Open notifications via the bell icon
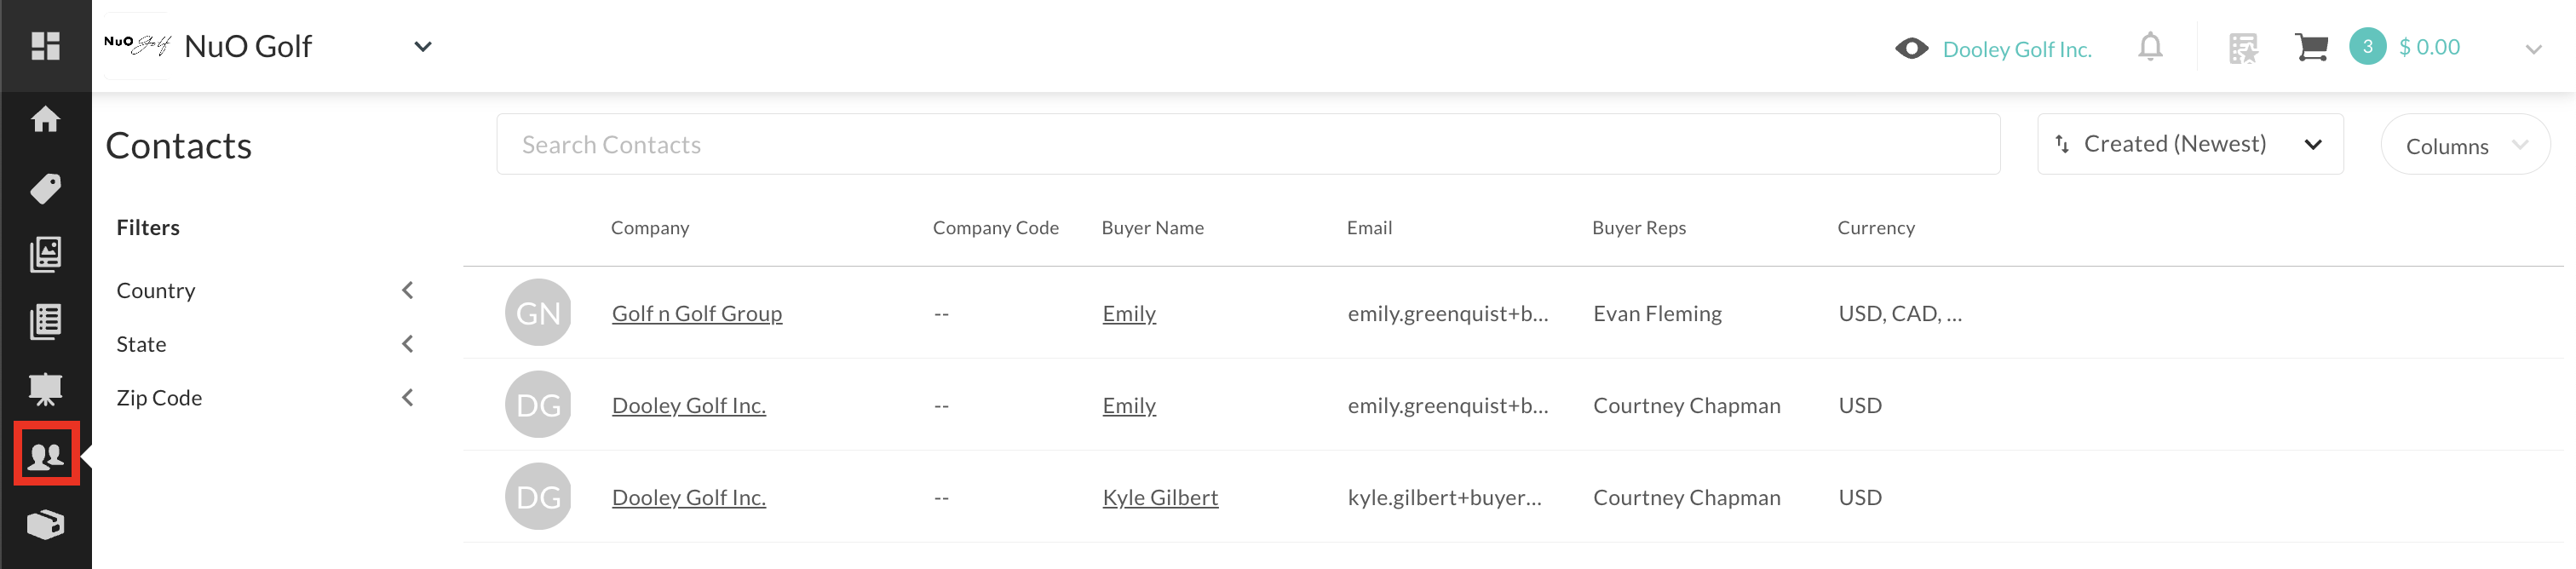Image resolution: width=2576 pixels, height=569 pixels. tap(2150, 46)
